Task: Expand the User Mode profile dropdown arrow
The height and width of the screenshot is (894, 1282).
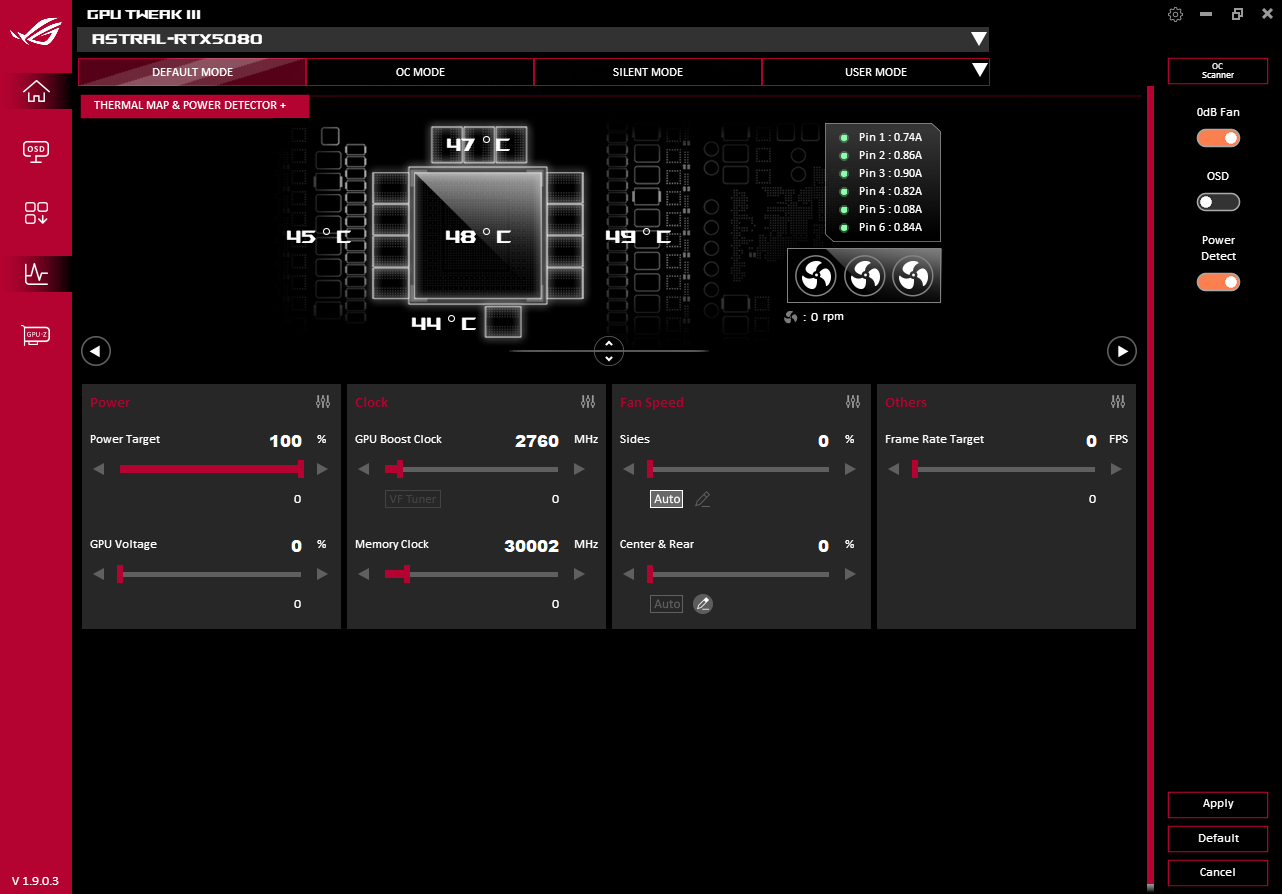Action: click(979, 71)
